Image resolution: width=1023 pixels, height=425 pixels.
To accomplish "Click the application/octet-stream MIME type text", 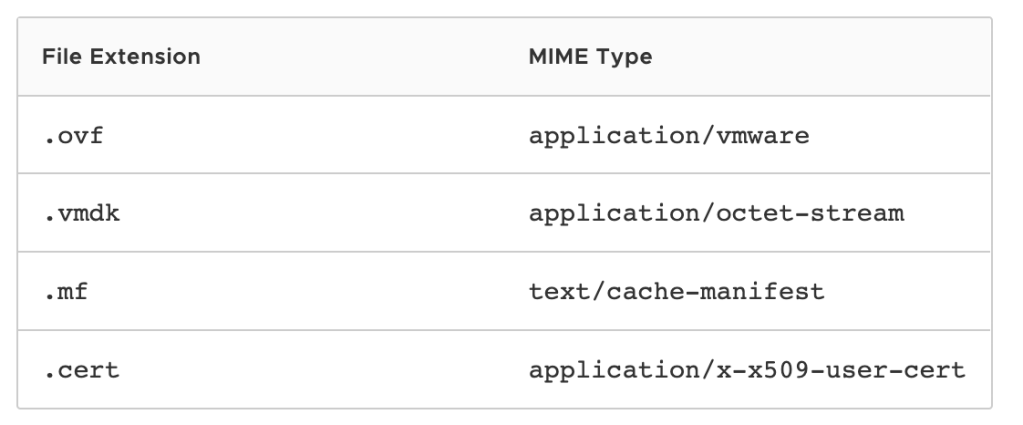I will (716, 213).
